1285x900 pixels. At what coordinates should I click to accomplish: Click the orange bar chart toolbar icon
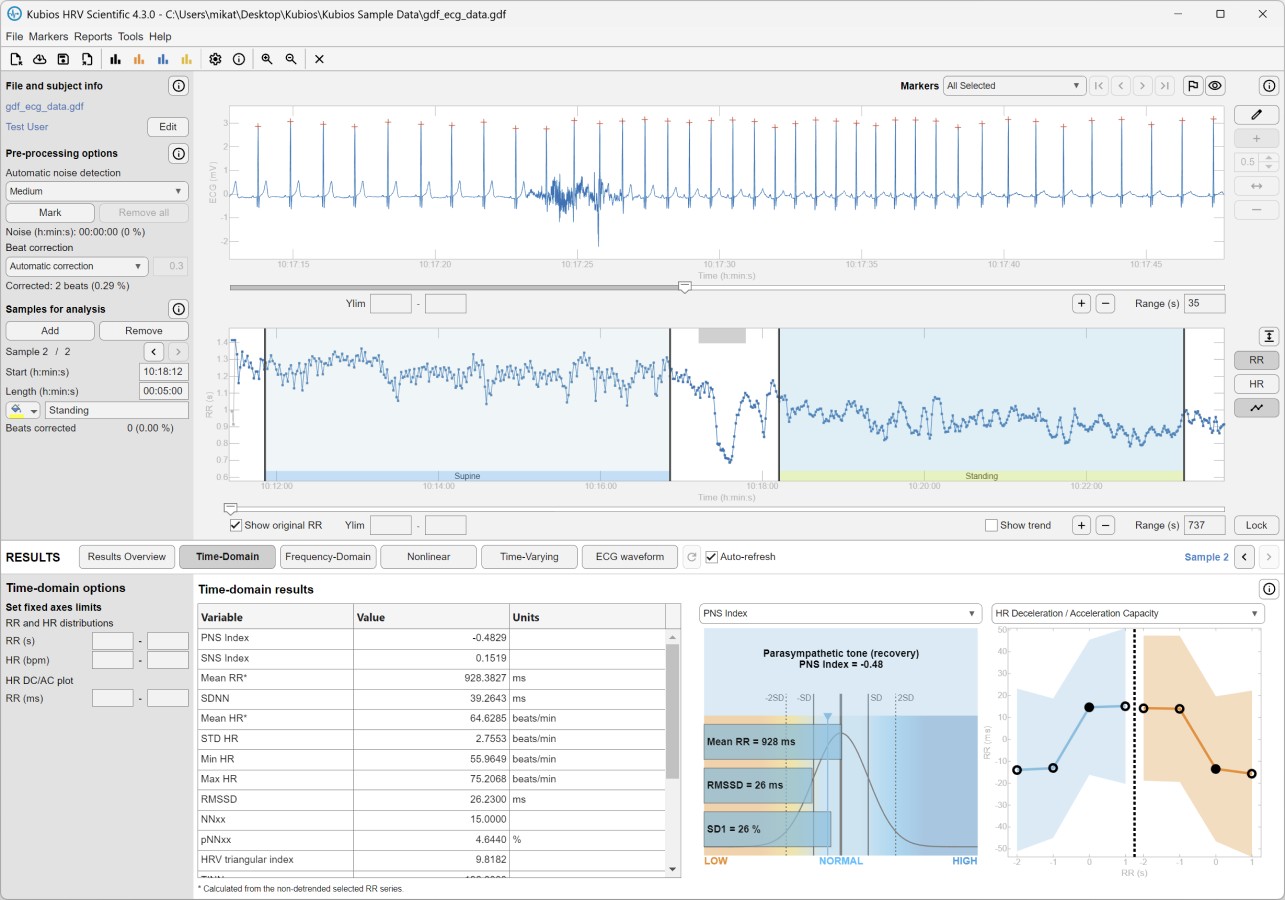[139, 59]
